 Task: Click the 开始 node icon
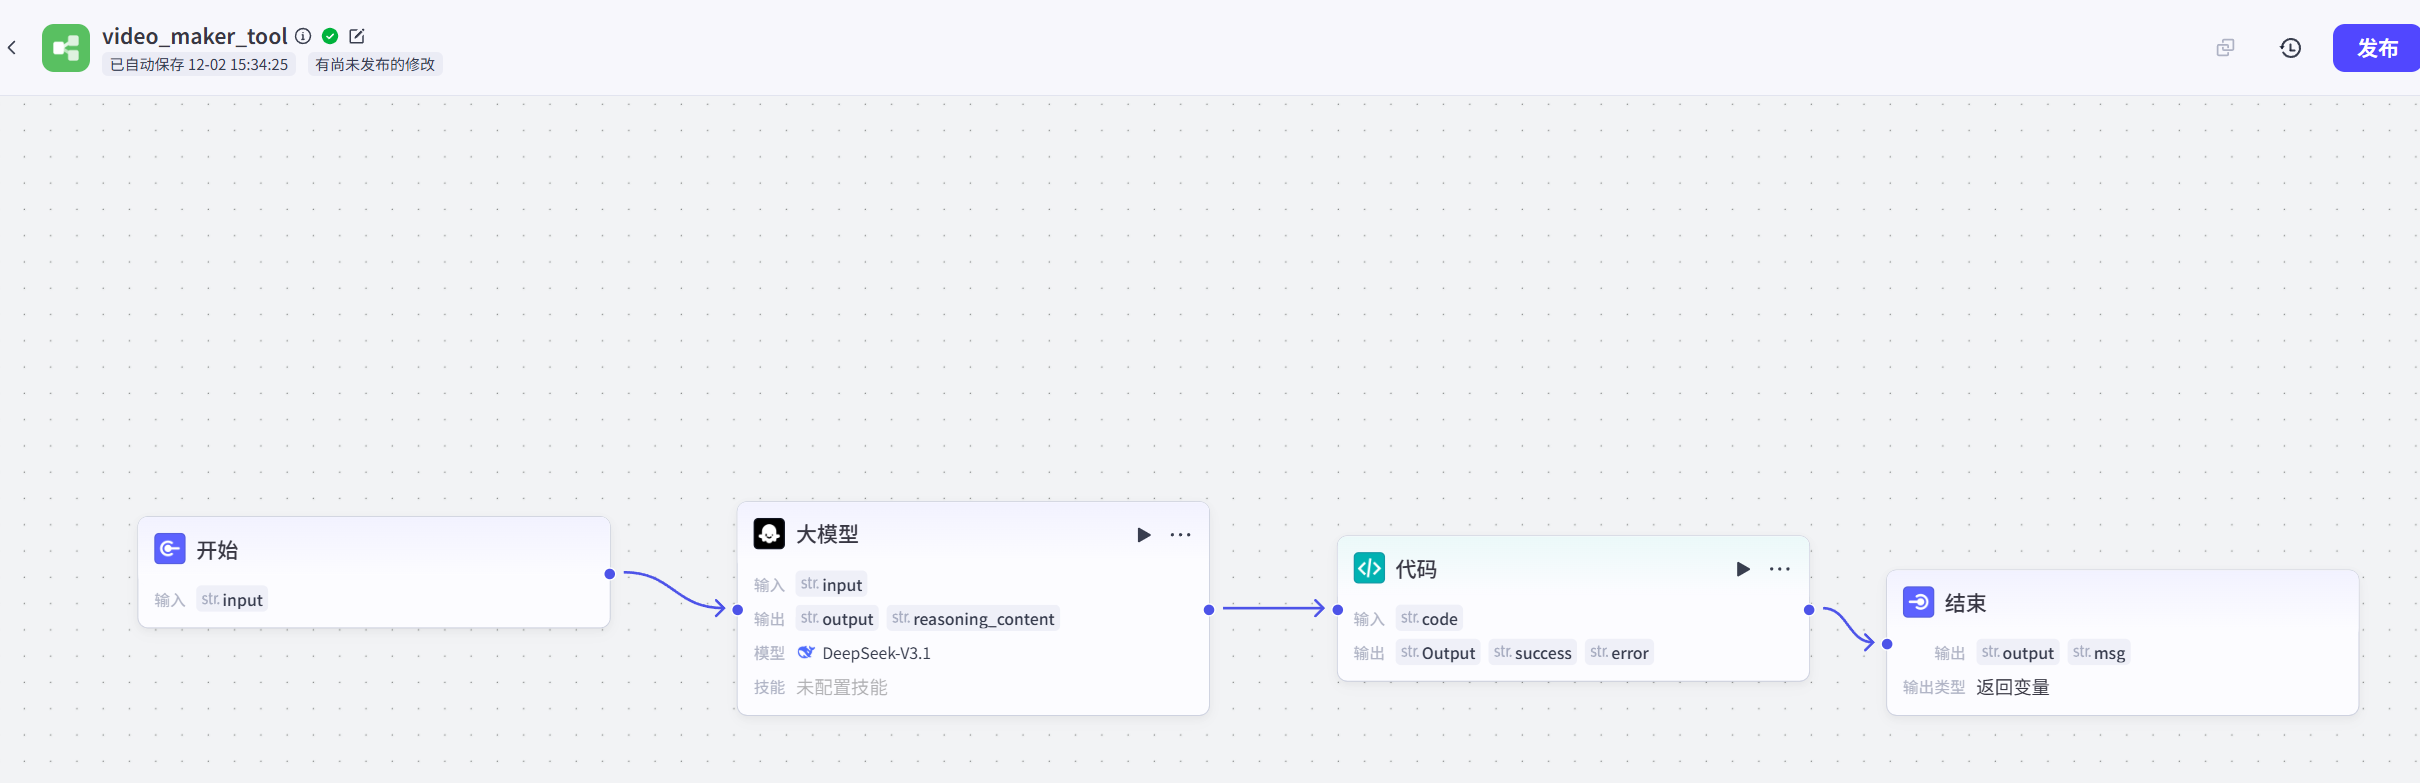coord(170,549)
